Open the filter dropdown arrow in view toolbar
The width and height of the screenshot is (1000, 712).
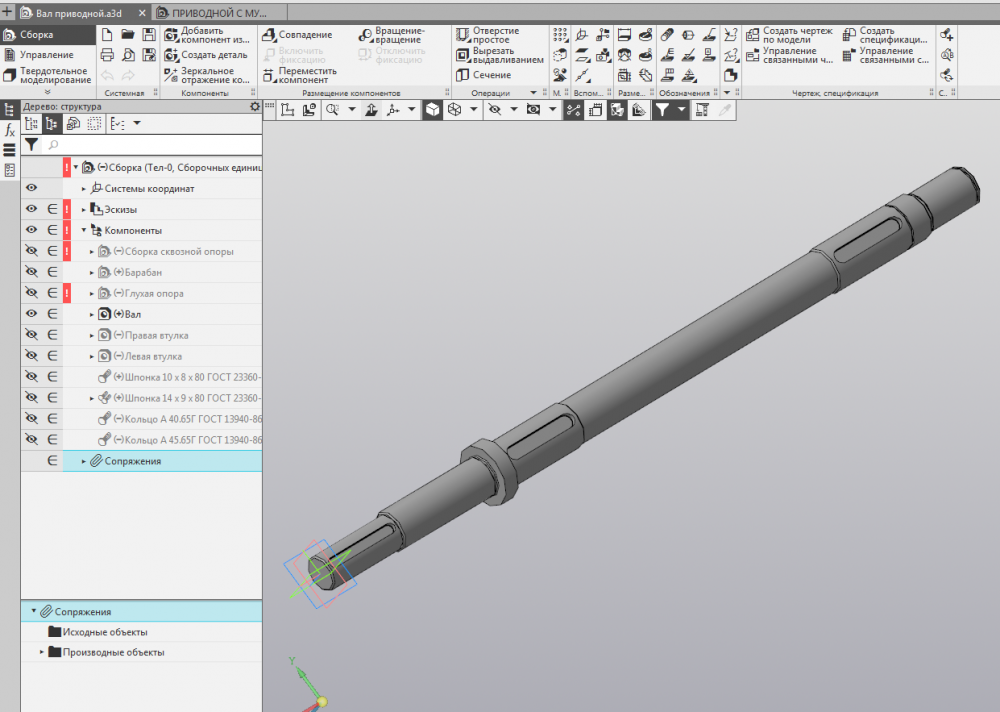682,110
